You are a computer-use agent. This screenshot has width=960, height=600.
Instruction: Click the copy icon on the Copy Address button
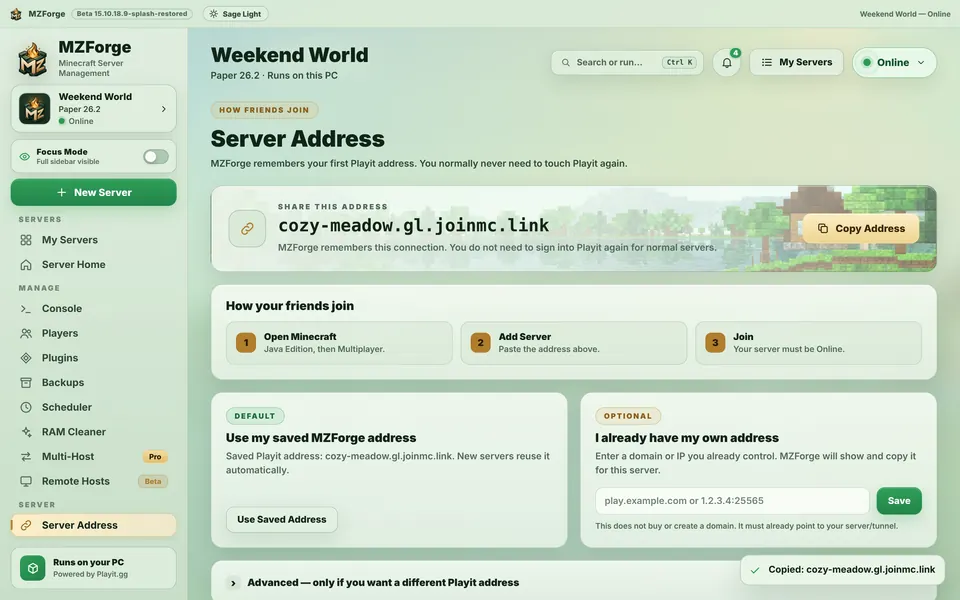point(823,228)
